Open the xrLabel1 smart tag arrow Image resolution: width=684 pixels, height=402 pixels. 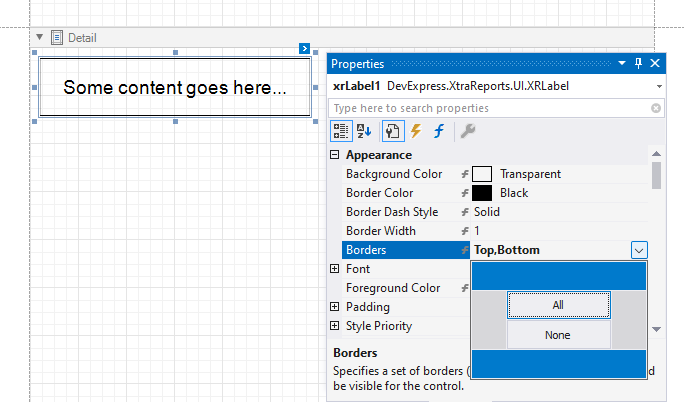[304, 48]
